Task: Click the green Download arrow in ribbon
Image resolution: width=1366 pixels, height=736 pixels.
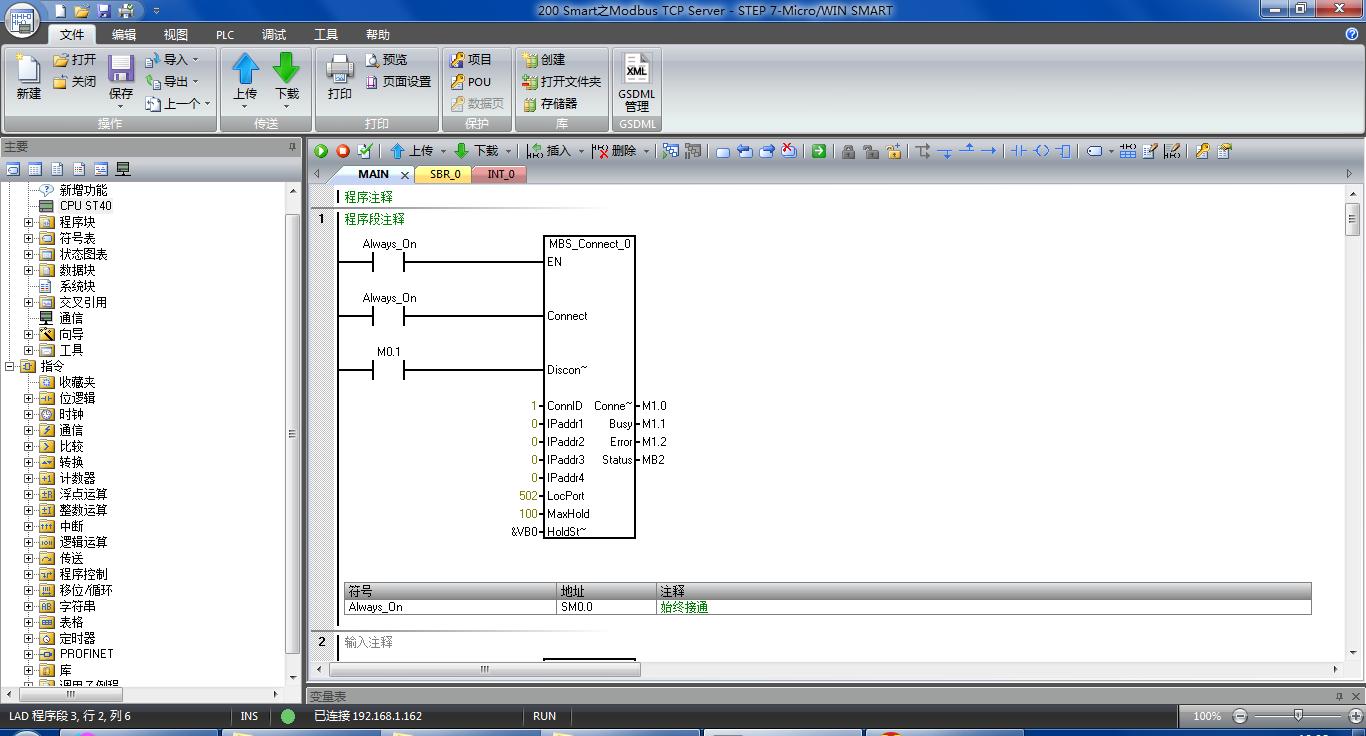Action: coord(287,69)
